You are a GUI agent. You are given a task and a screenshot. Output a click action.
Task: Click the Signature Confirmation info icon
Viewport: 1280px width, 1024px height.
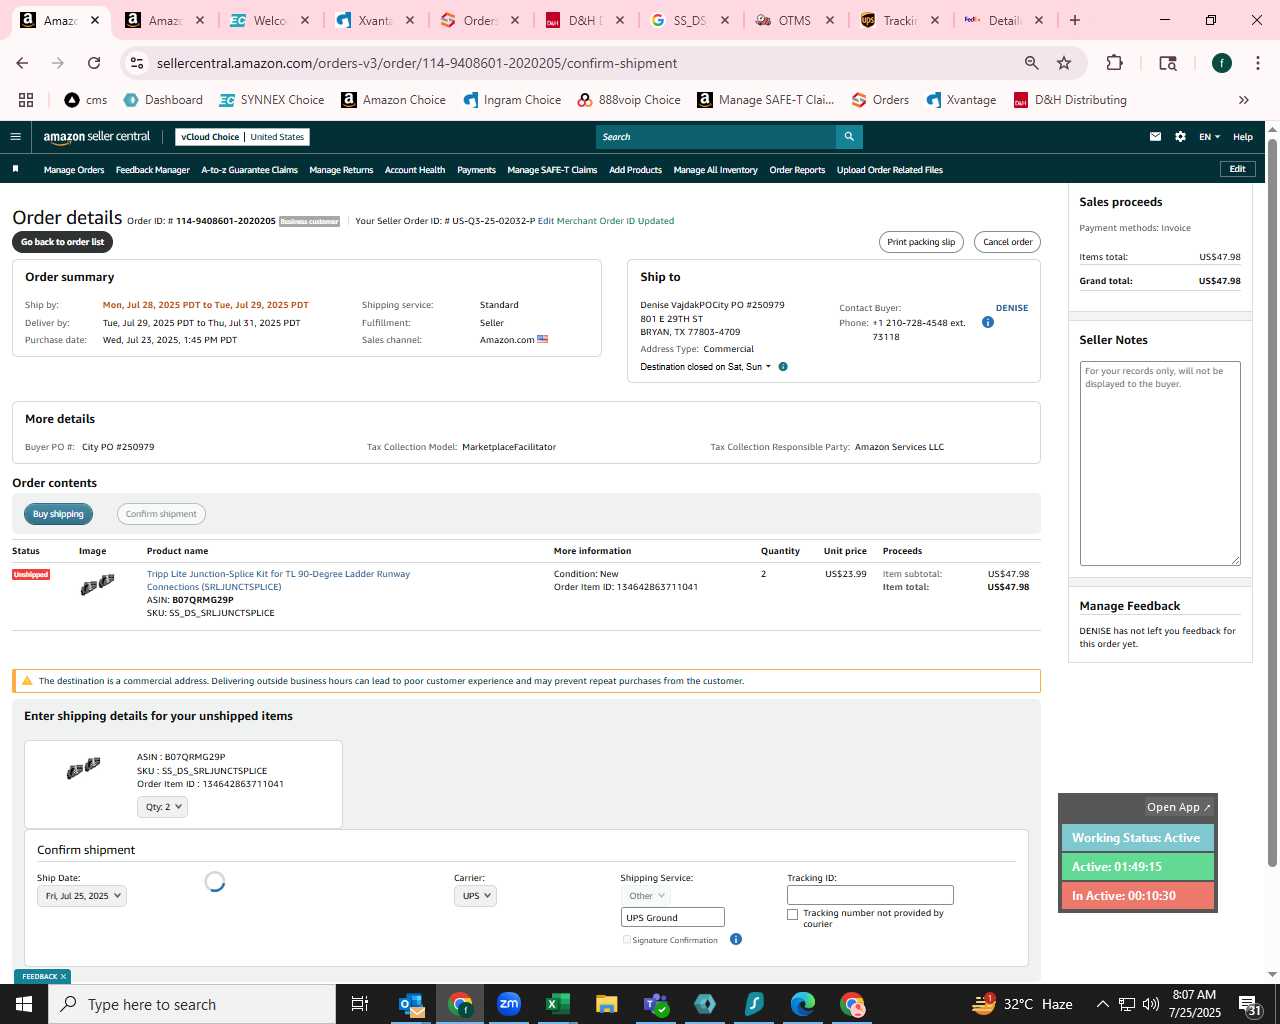(x=736, y=939)
